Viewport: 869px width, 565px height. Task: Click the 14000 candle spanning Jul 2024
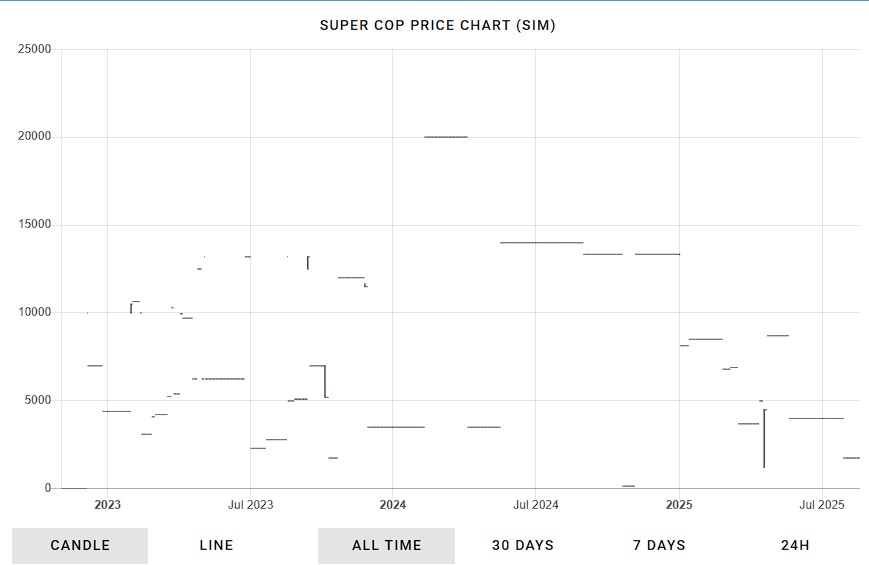click(541, 242)
